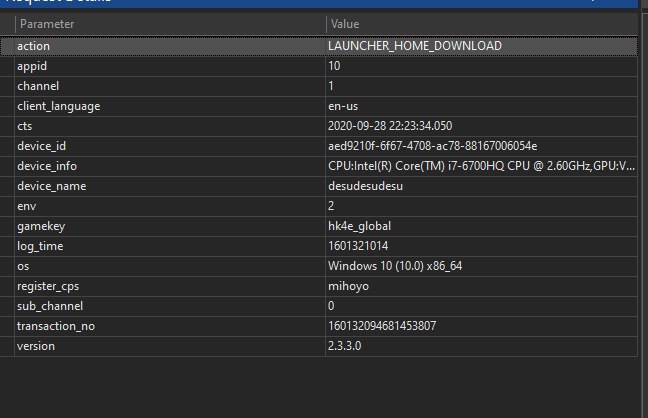Select the 'action' parameter cell
Viewport: 648px width, 418px height.
[170, 46]
